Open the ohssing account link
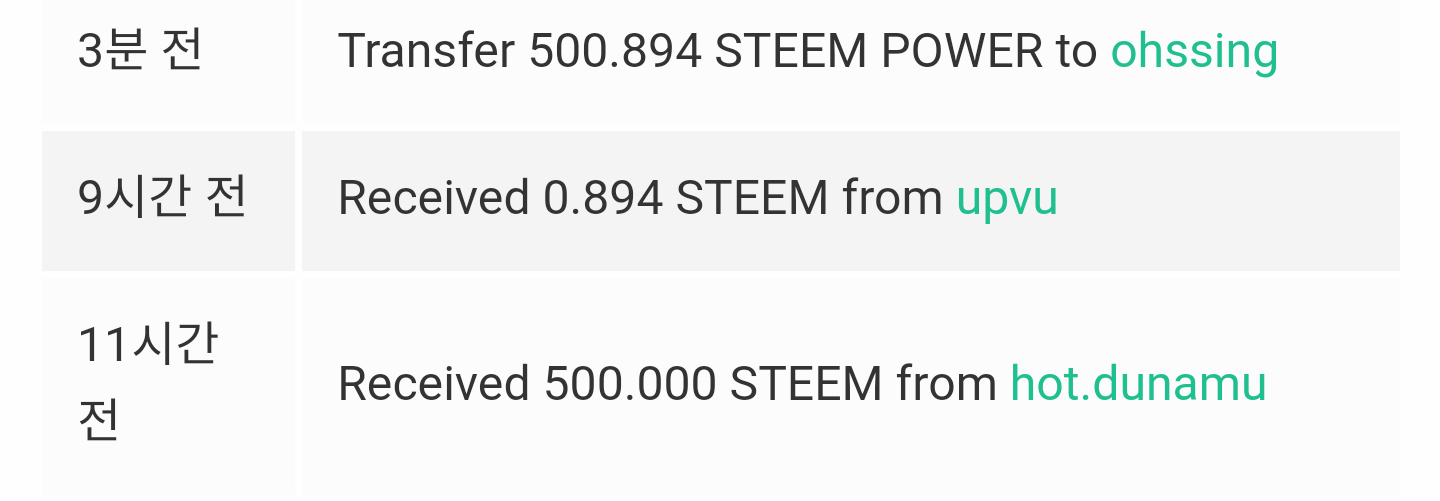 pos(1194,51)
